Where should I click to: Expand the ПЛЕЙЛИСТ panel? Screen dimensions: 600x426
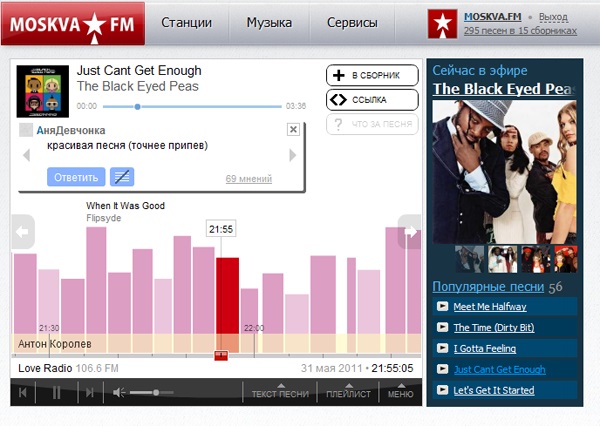348,392
